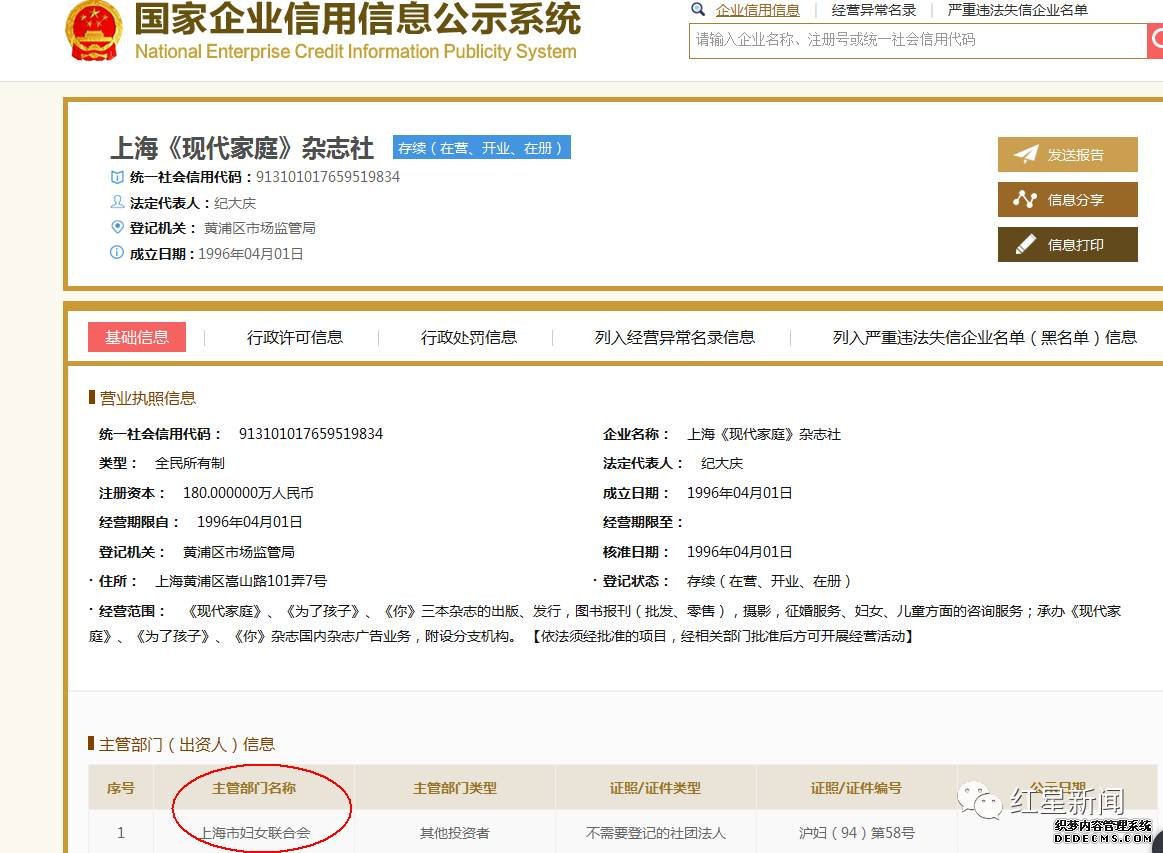
Task: Focus the enterprise name search input
Action: (x=917, y=40)
